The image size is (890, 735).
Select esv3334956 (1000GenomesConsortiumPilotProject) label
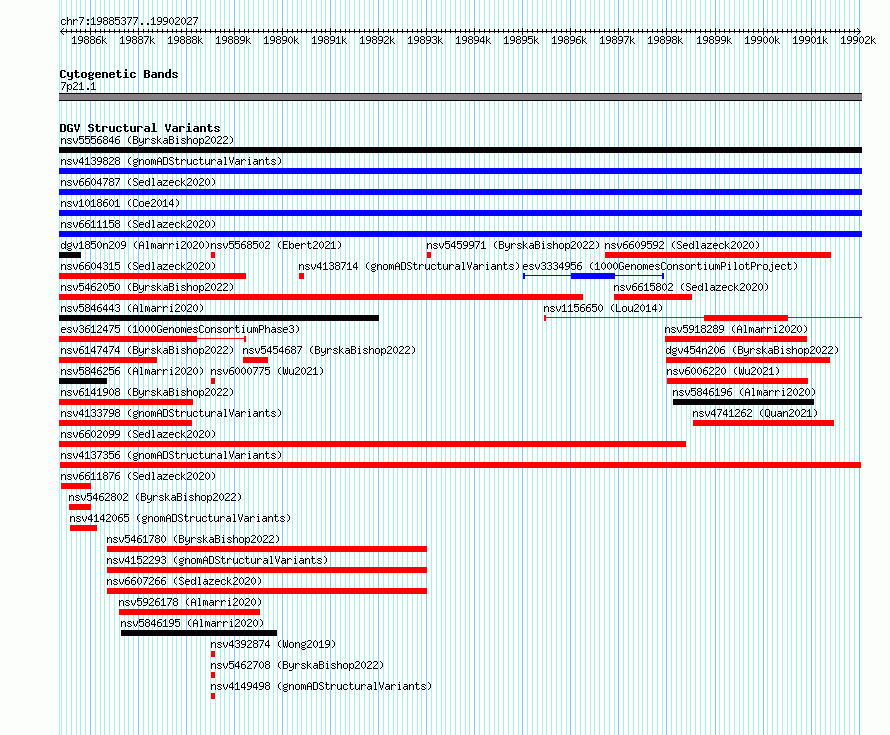pyautogui.click(x=660, y=266)
